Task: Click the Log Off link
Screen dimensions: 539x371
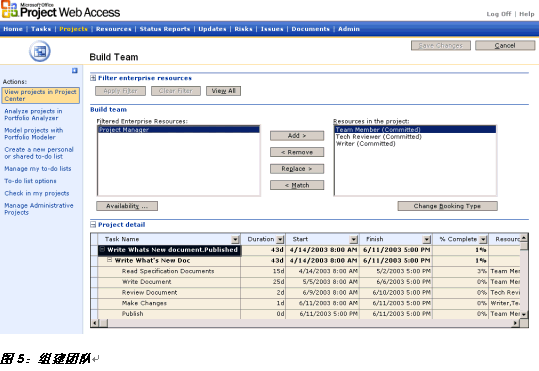Action: (499, 14)
